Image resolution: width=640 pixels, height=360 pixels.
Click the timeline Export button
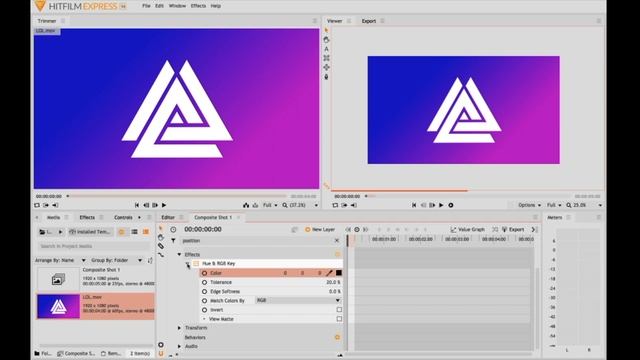point(513,230)
